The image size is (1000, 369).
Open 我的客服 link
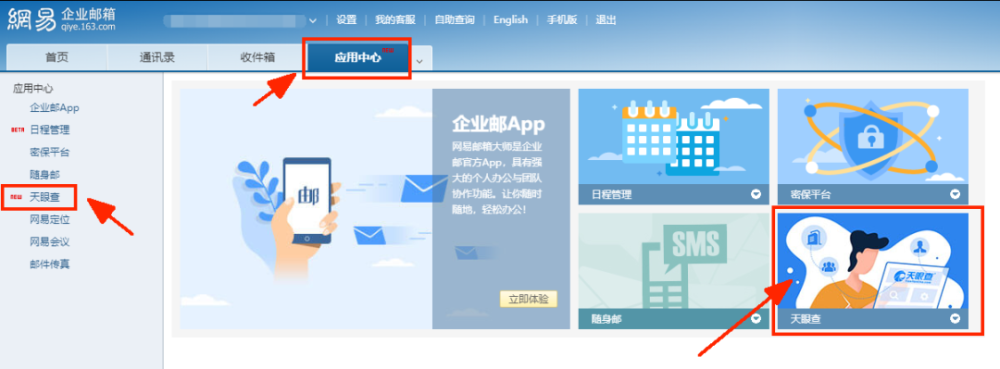point(395,20)
